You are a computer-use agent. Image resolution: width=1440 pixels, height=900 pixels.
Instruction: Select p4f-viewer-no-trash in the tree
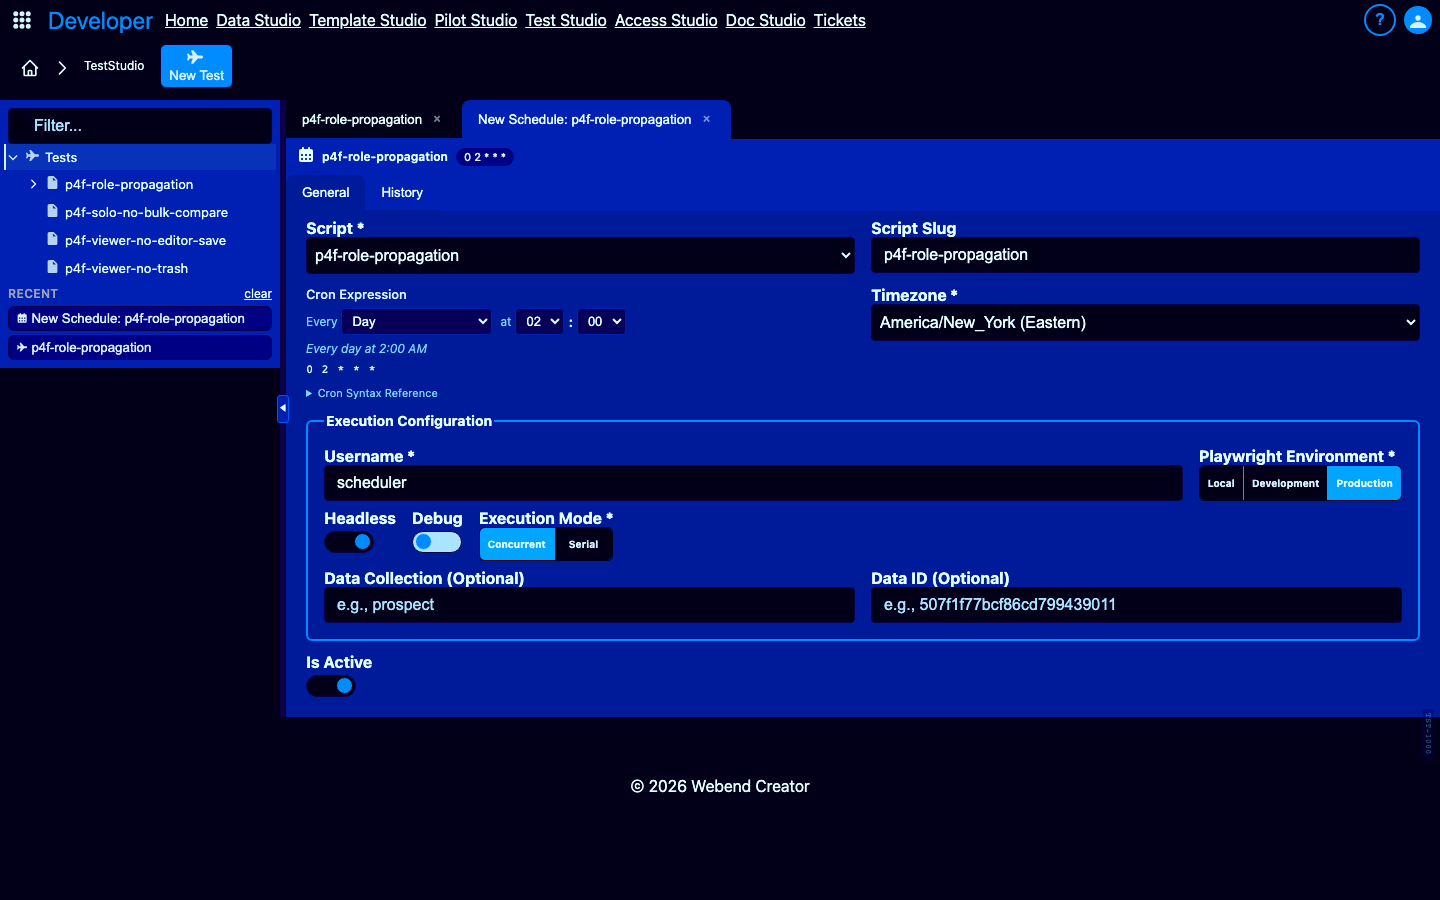[126, 268]
